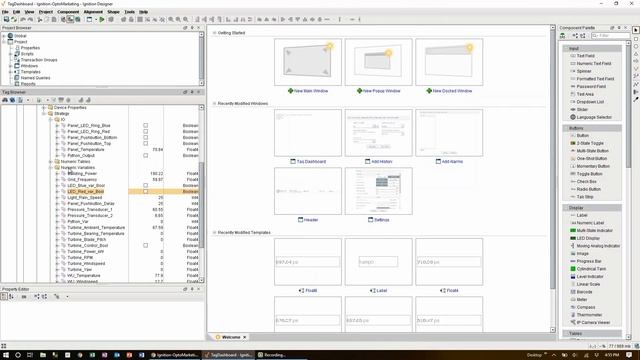
Task: Toggle the Turbine_Control_Bool value checkbox
Action: tap(145, 245)
